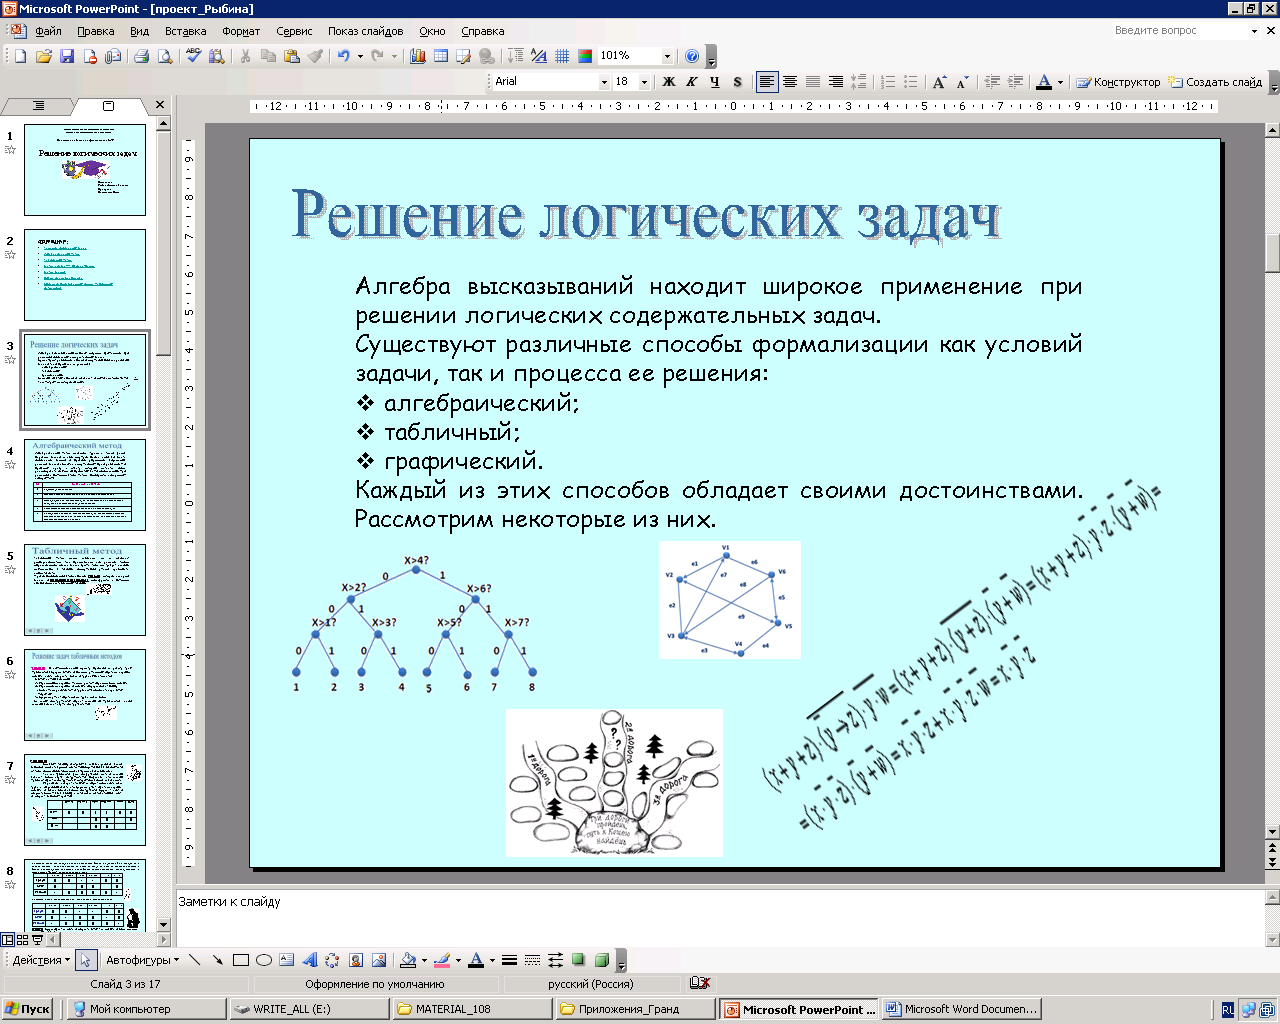Open the Файл menu

48,31
